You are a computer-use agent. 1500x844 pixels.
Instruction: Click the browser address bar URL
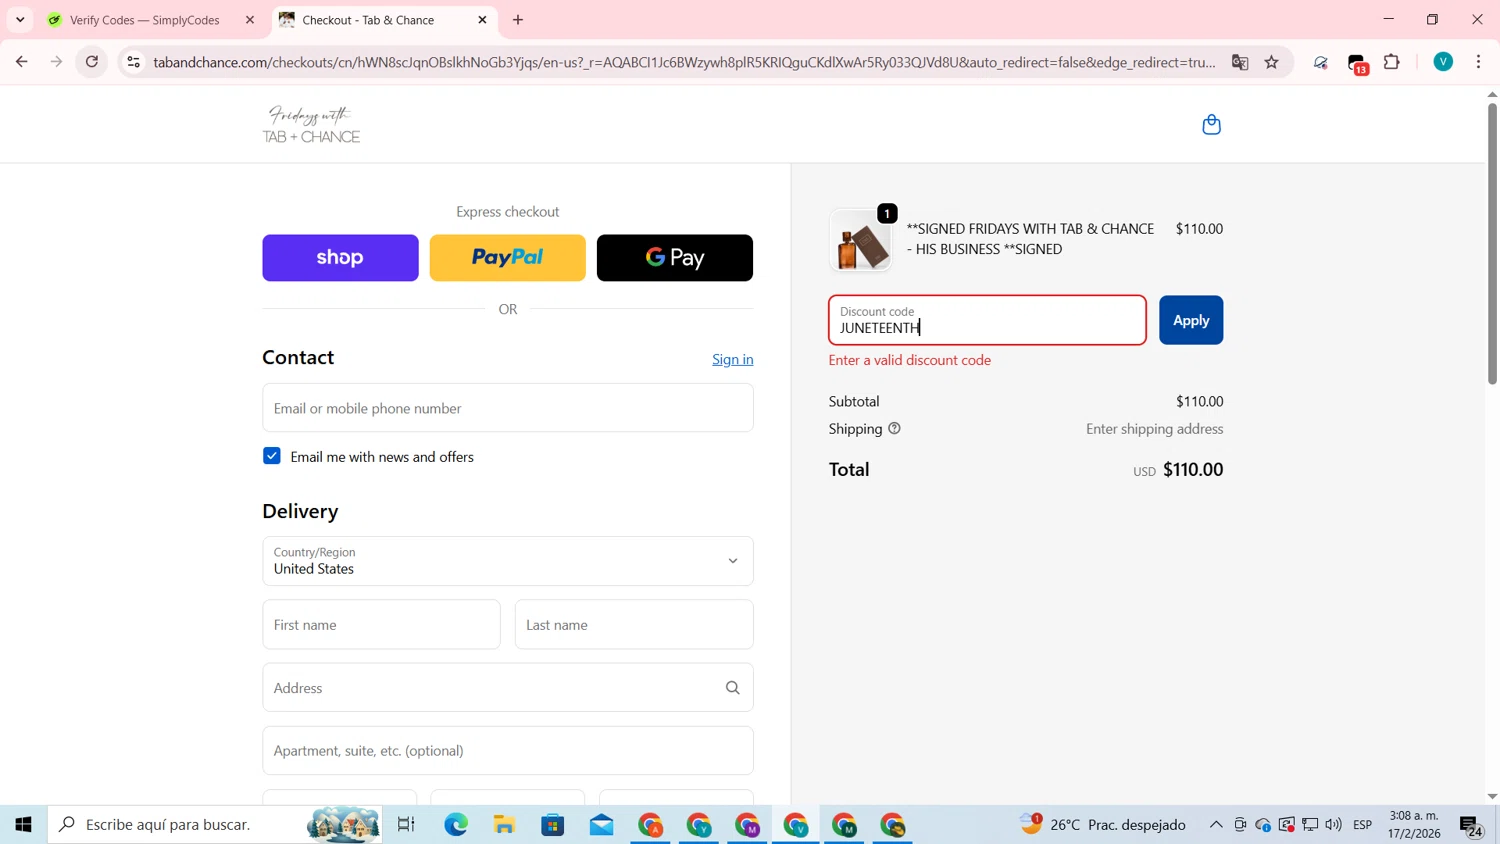(684, 62)
